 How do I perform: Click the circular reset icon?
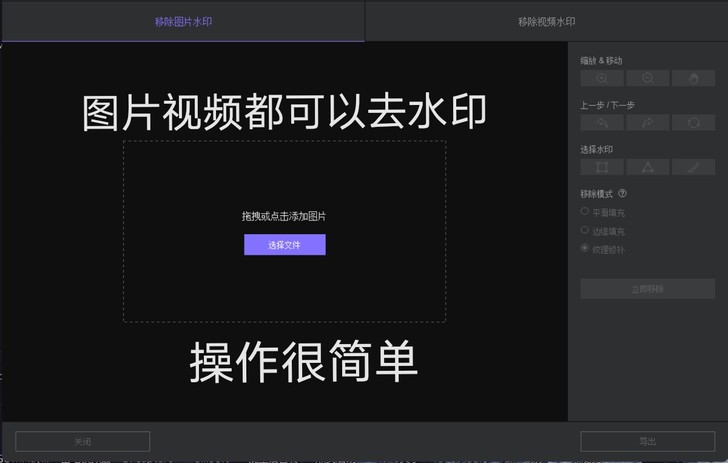pyautogui.click(x=694, y=123)
